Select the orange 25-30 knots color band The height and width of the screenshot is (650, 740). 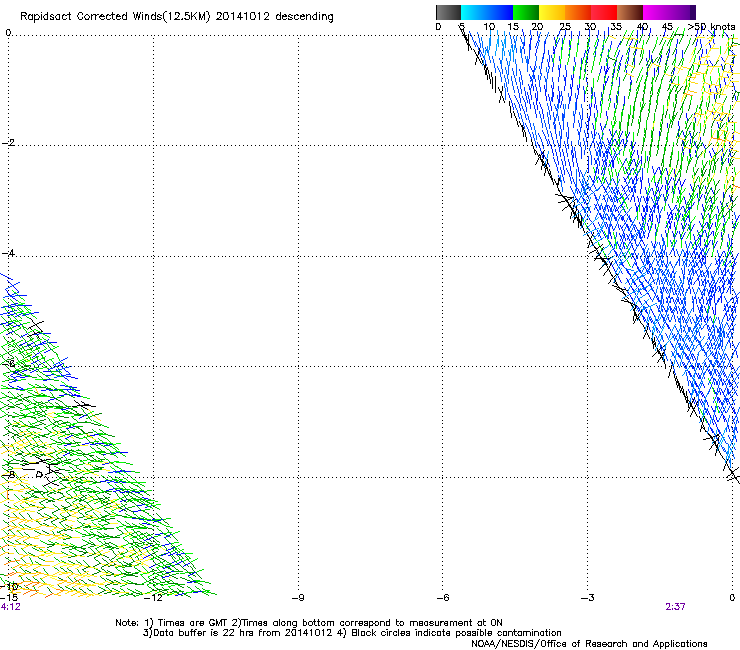pos(578,12)
